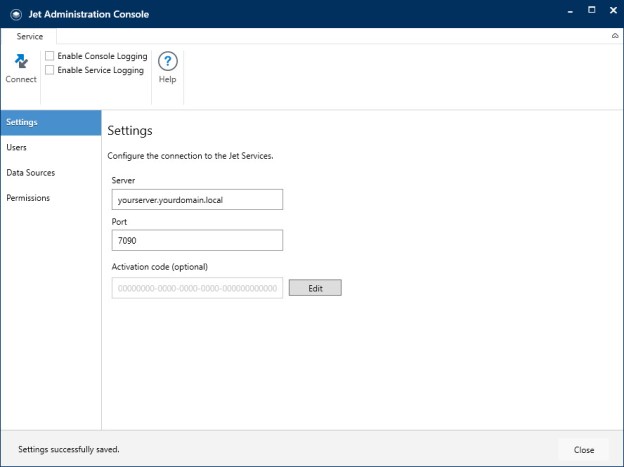
Task: Click the 'Configure the connection to the Jet Services.' text
Action: [190, 156]
